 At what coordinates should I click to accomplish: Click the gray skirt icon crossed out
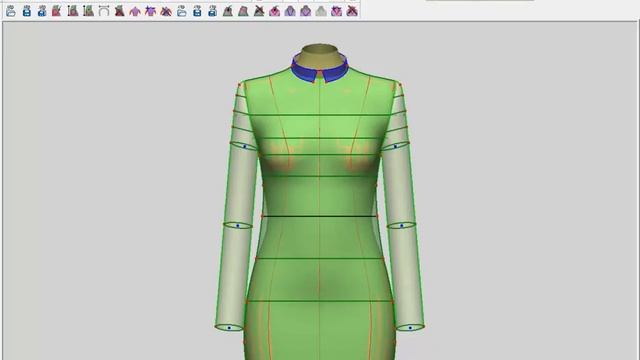(x=259, y=11)
